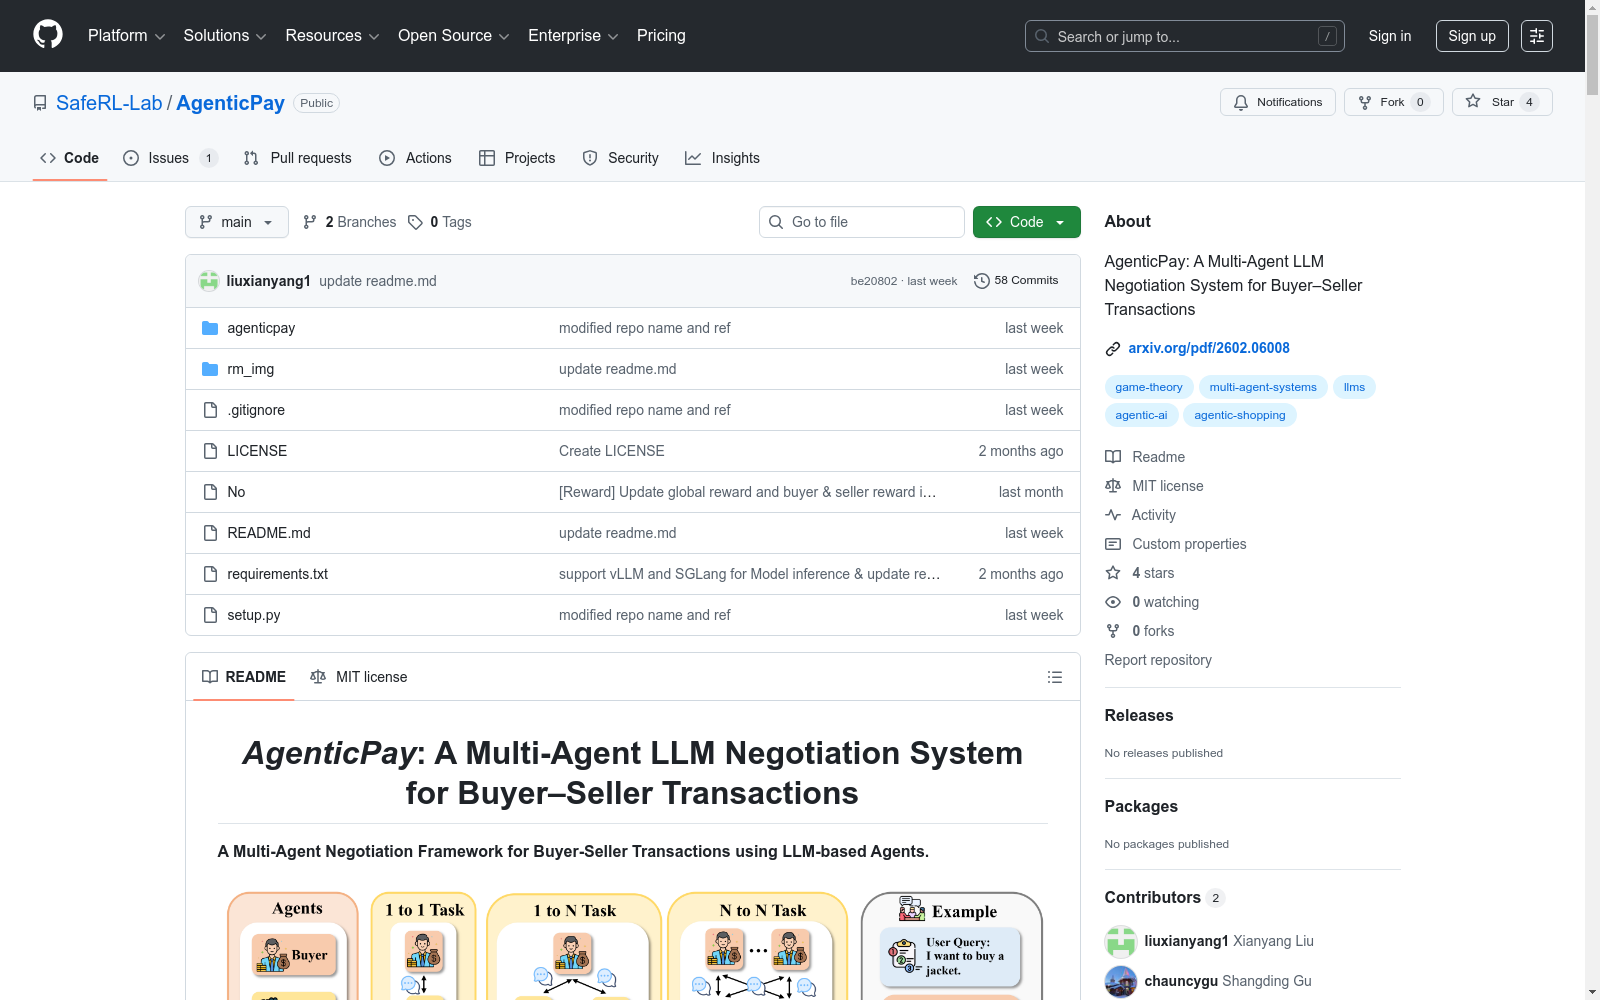Click the MIT license scale icon in About
1600x1000 pixels.
[1113, 486]
